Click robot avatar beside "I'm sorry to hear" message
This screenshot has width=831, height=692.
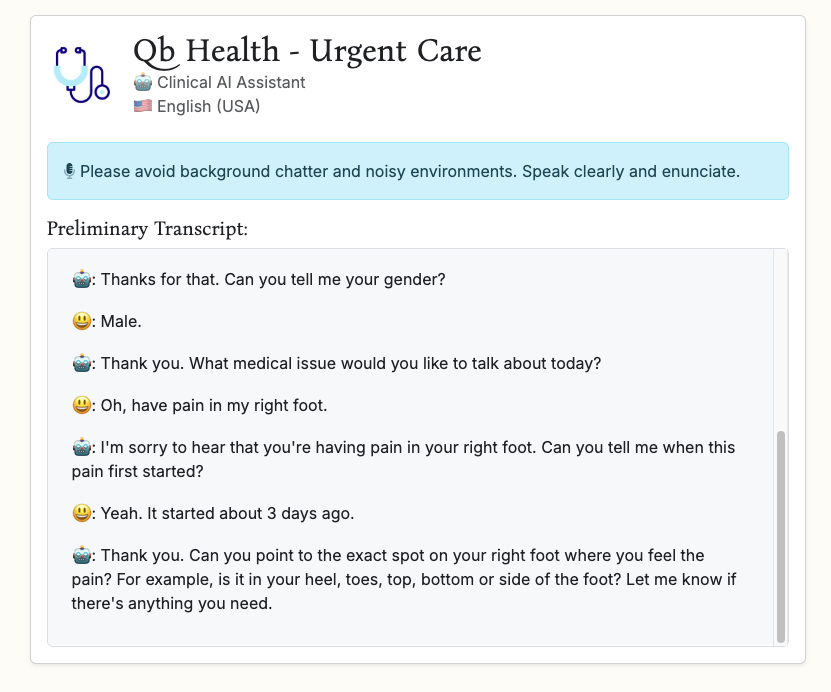[82, 448]
